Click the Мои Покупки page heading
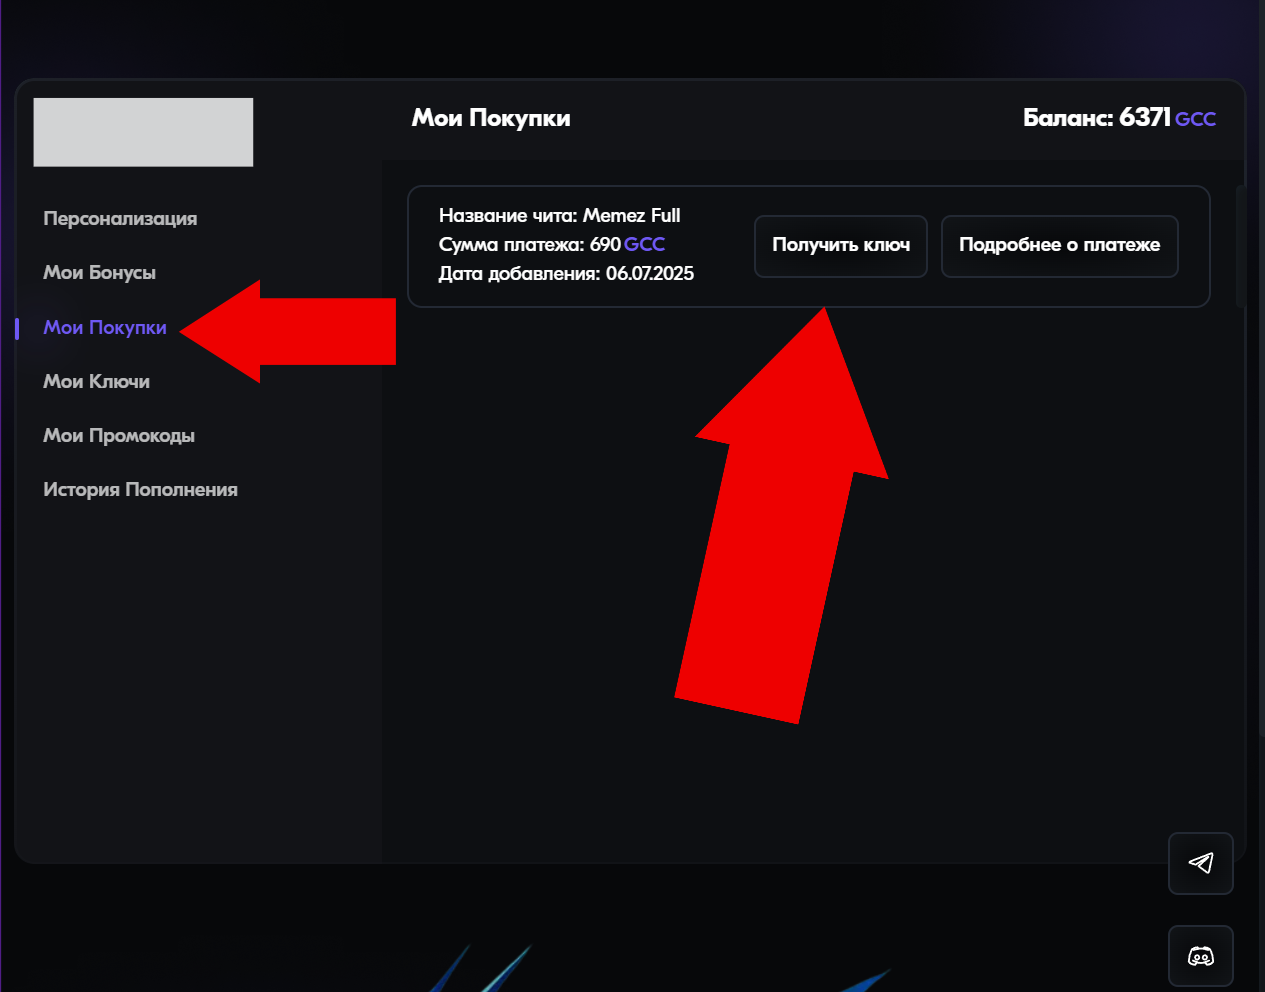 (x=491, y=118)
